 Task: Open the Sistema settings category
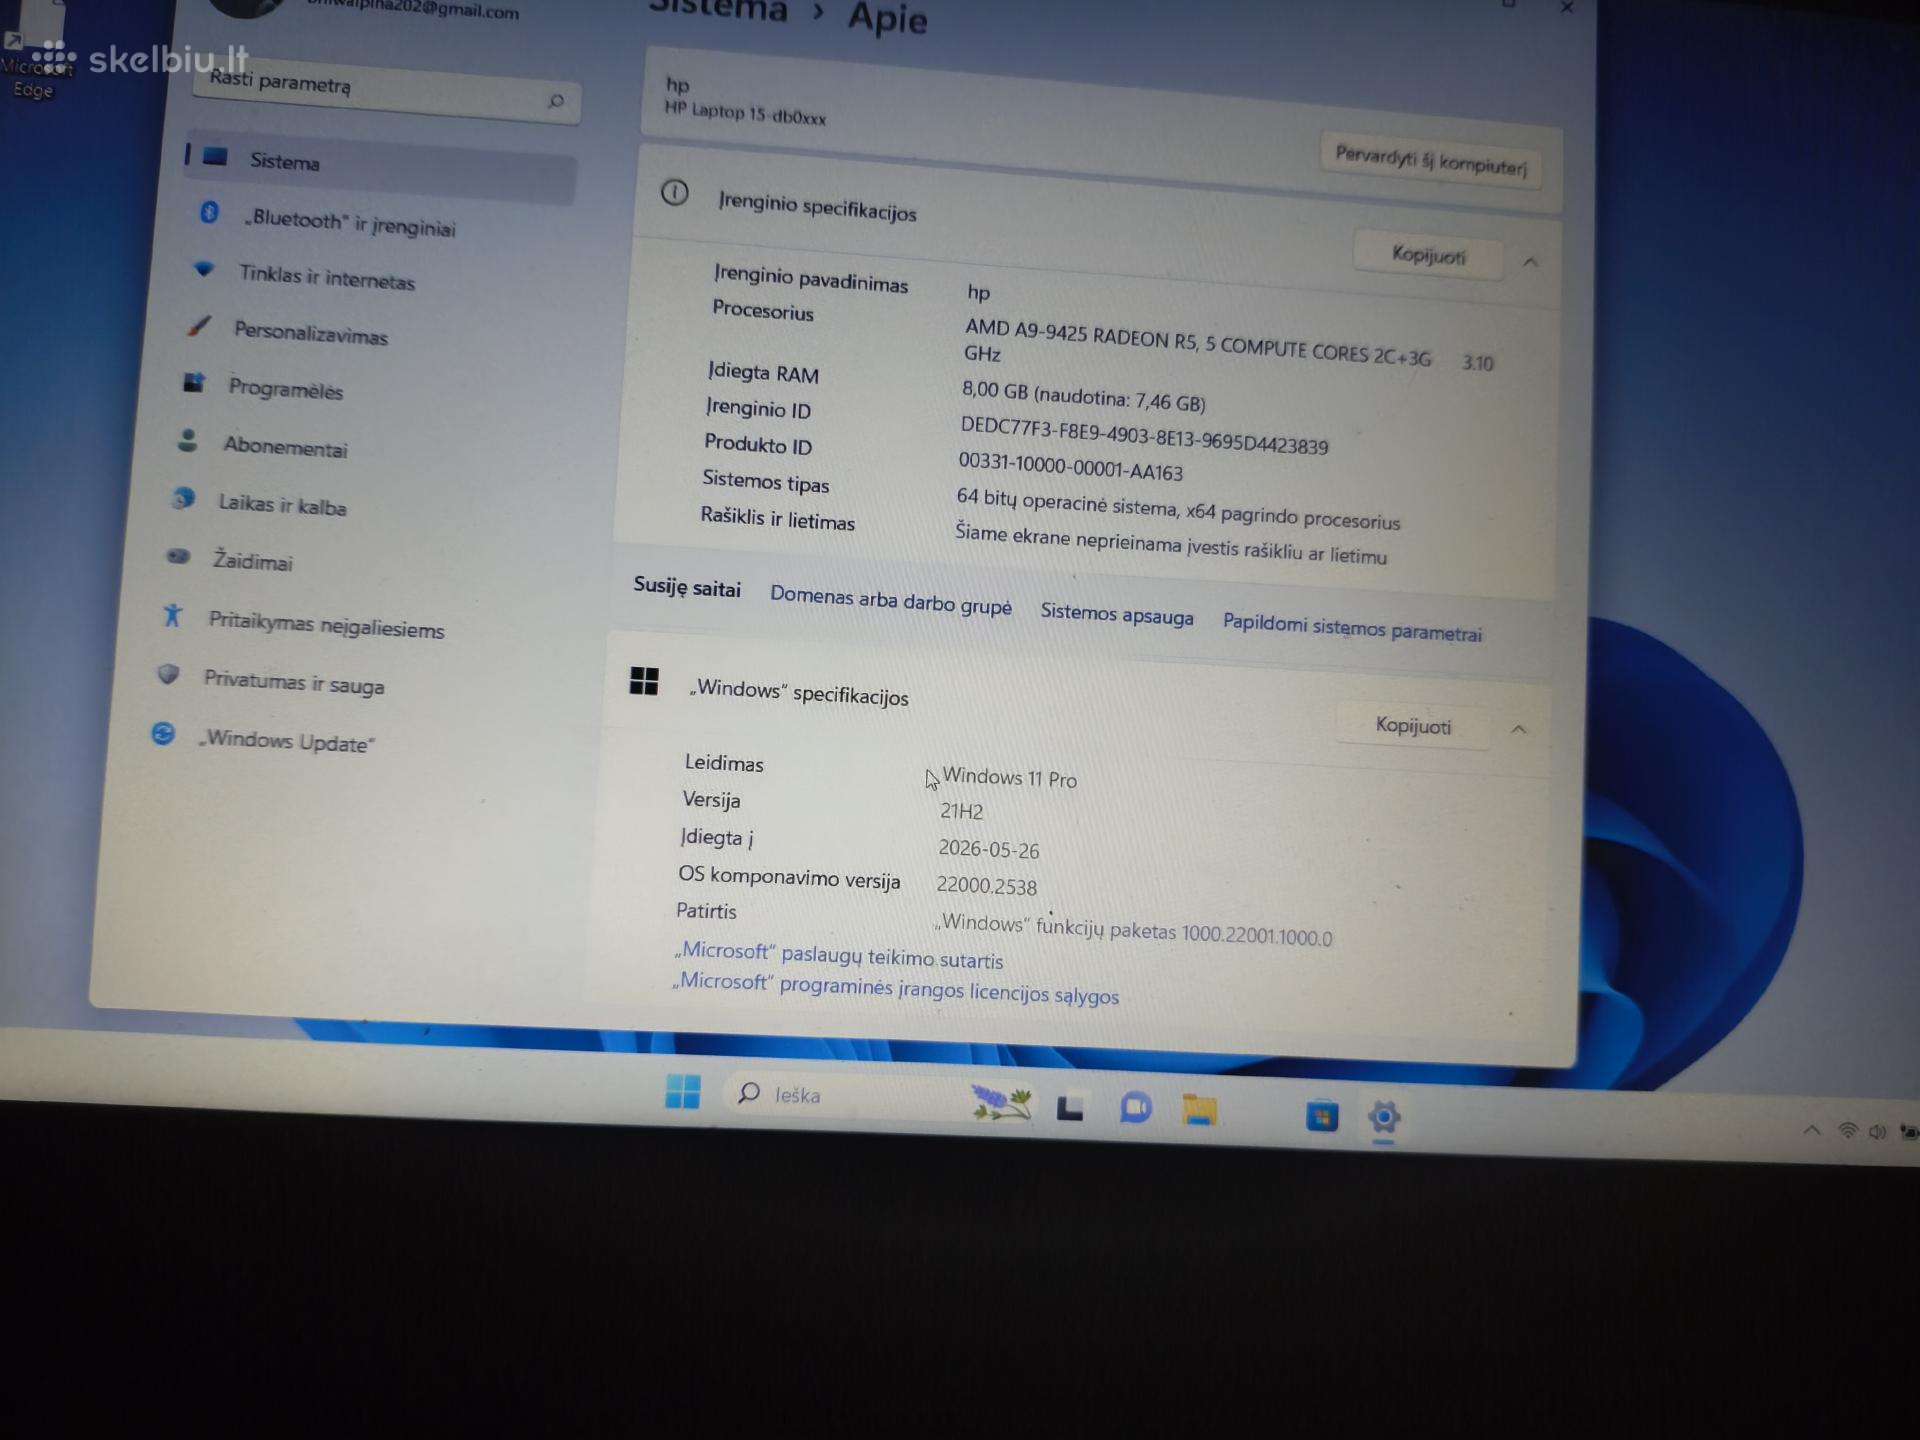pyautogui.click(x=381, y=166)
